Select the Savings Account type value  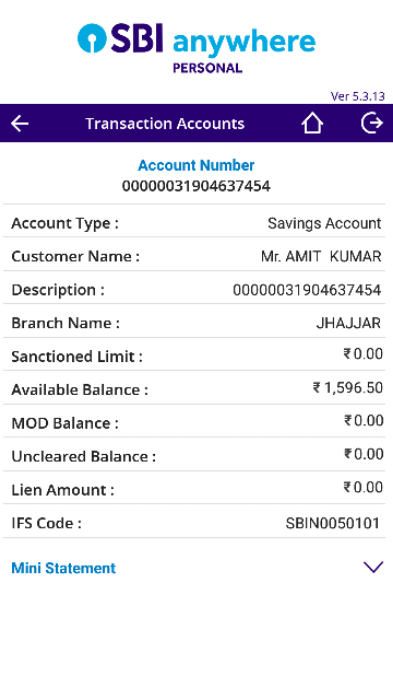click(324, 223)
